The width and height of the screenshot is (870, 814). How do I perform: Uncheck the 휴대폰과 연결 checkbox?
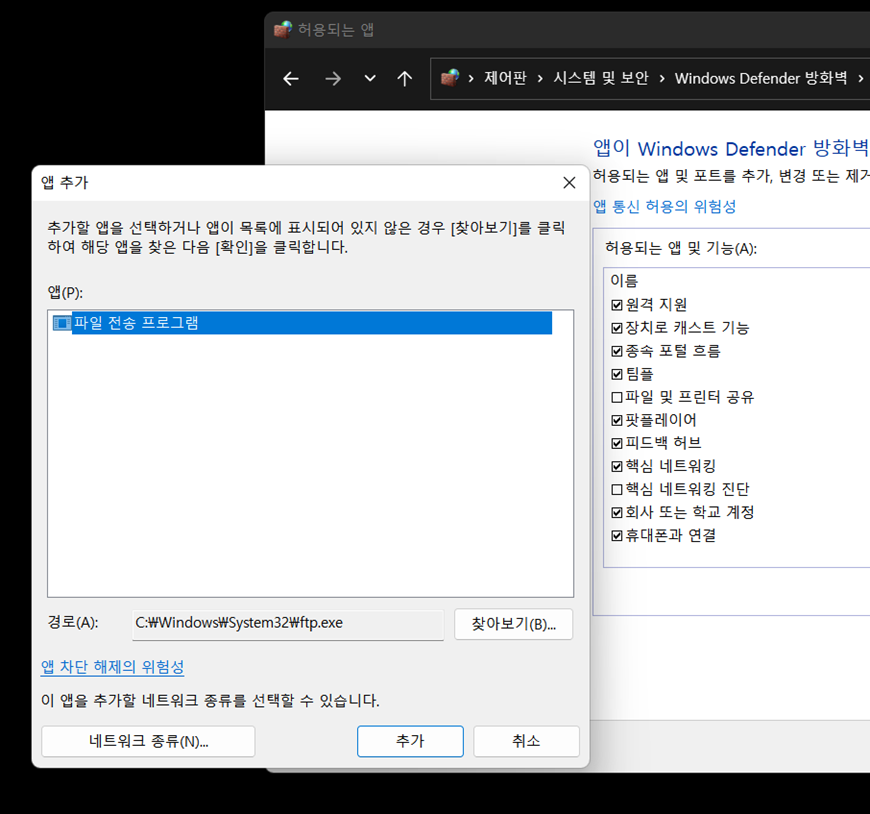[616, 536]
